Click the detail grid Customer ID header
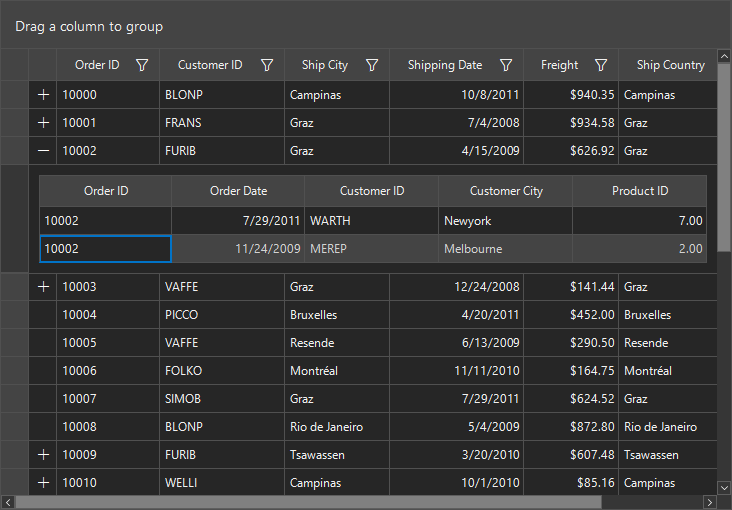Viewport: 732px width, 510px height. (372, 191)
